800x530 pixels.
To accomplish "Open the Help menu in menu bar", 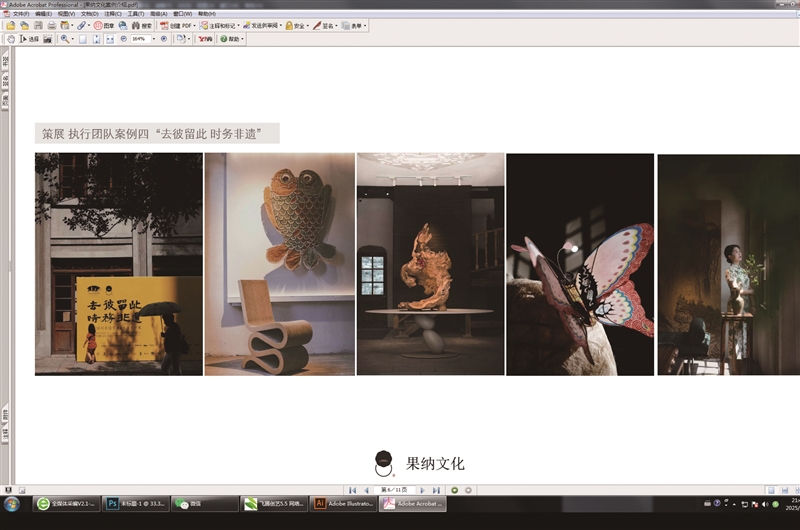I will point(206,14).
